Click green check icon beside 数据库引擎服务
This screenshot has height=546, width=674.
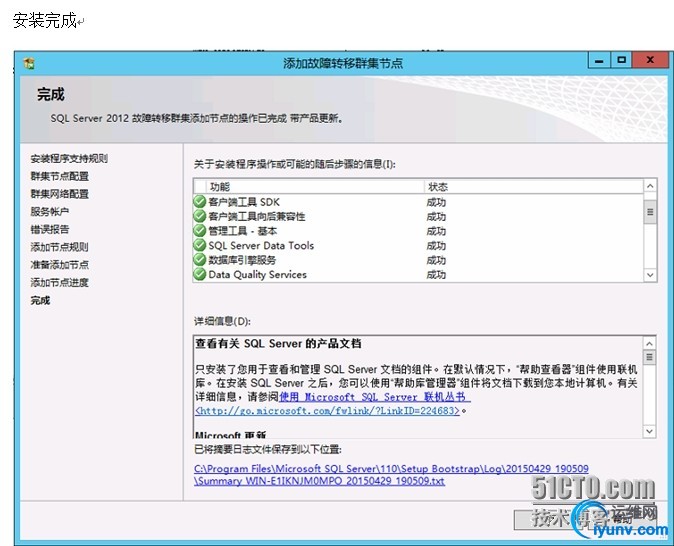tap(199, 260)
